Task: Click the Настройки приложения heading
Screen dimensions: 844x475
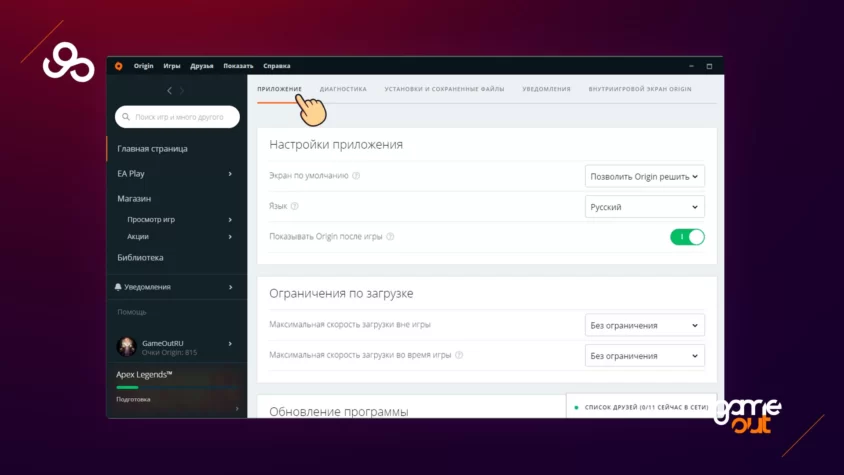Action: 336,144
